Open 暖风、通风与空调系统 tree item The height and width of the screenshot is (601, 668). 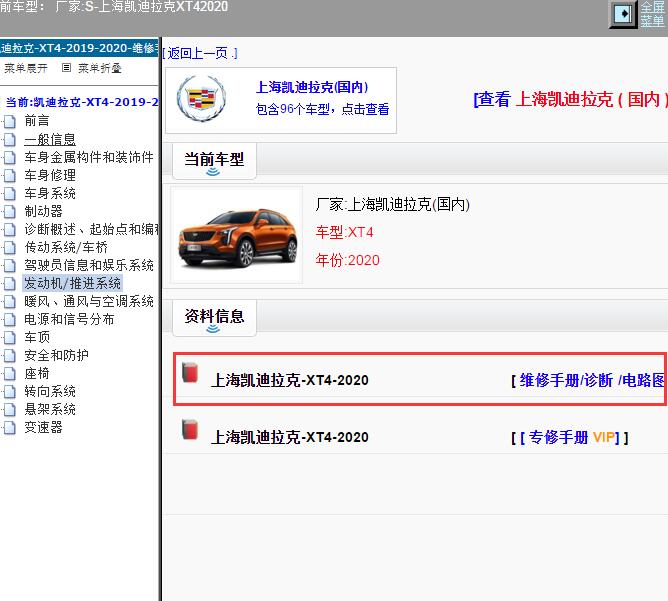click(x=89, y=302)
